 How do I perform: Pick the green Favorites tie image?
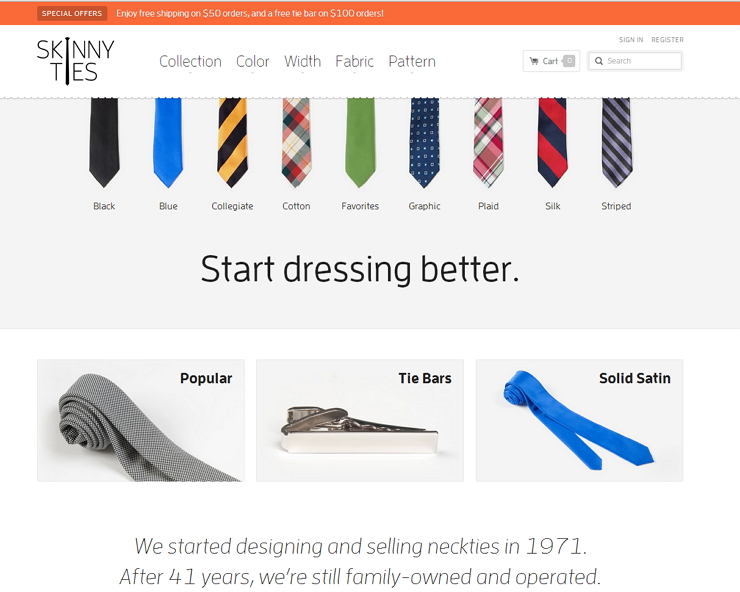tap(361, 143)
